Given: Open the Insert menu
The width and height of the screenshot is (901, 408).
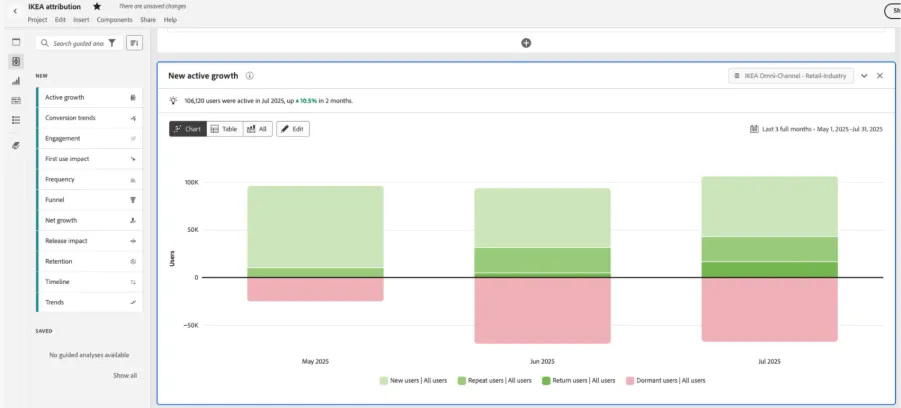Looking at the screenshot, I should (x=81, y=20).
